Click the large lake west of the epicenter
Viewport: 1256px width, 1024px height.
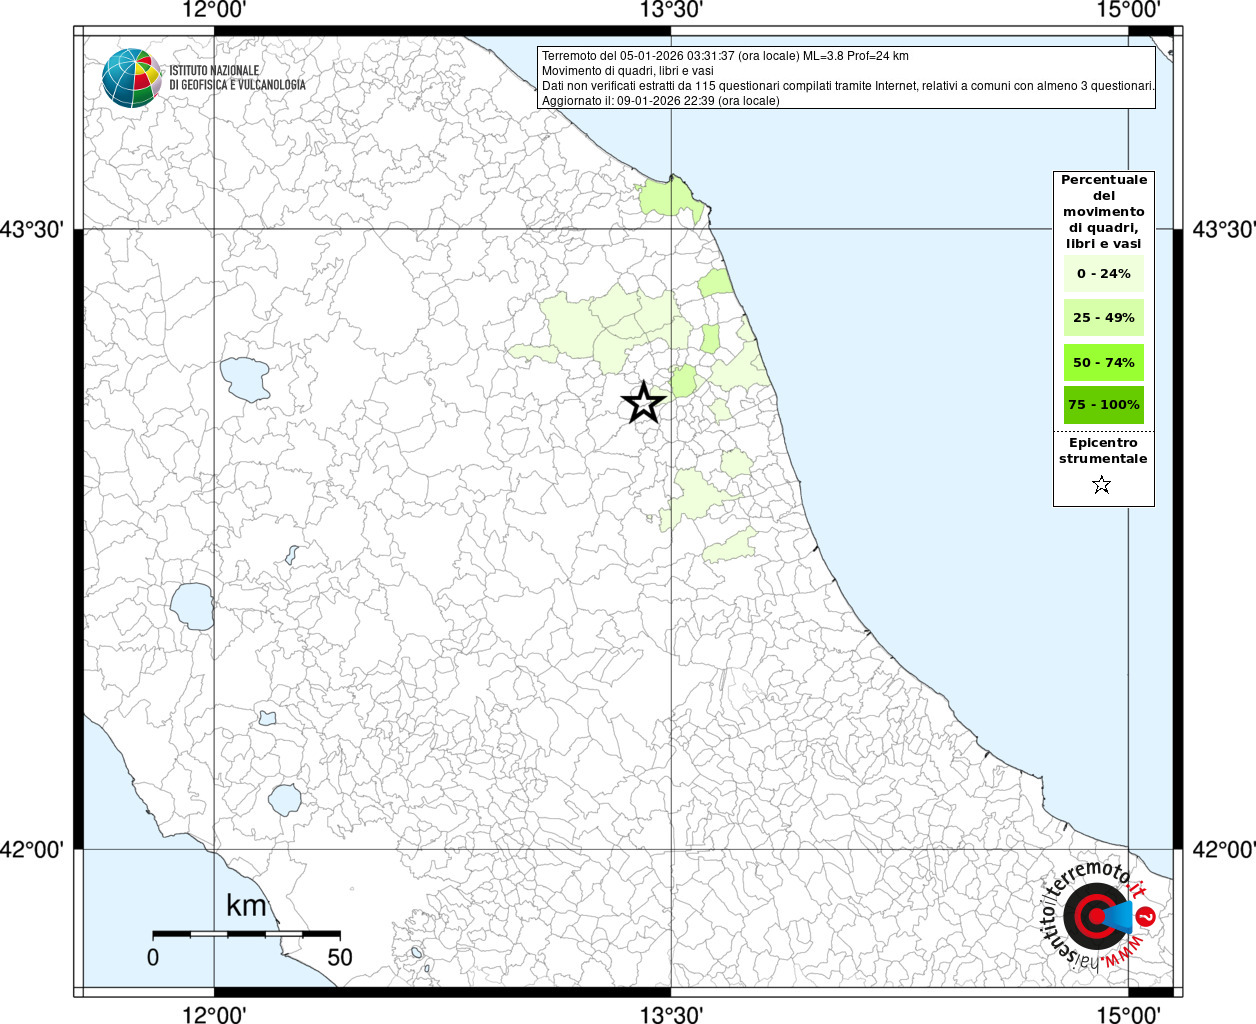coord(245,379)
